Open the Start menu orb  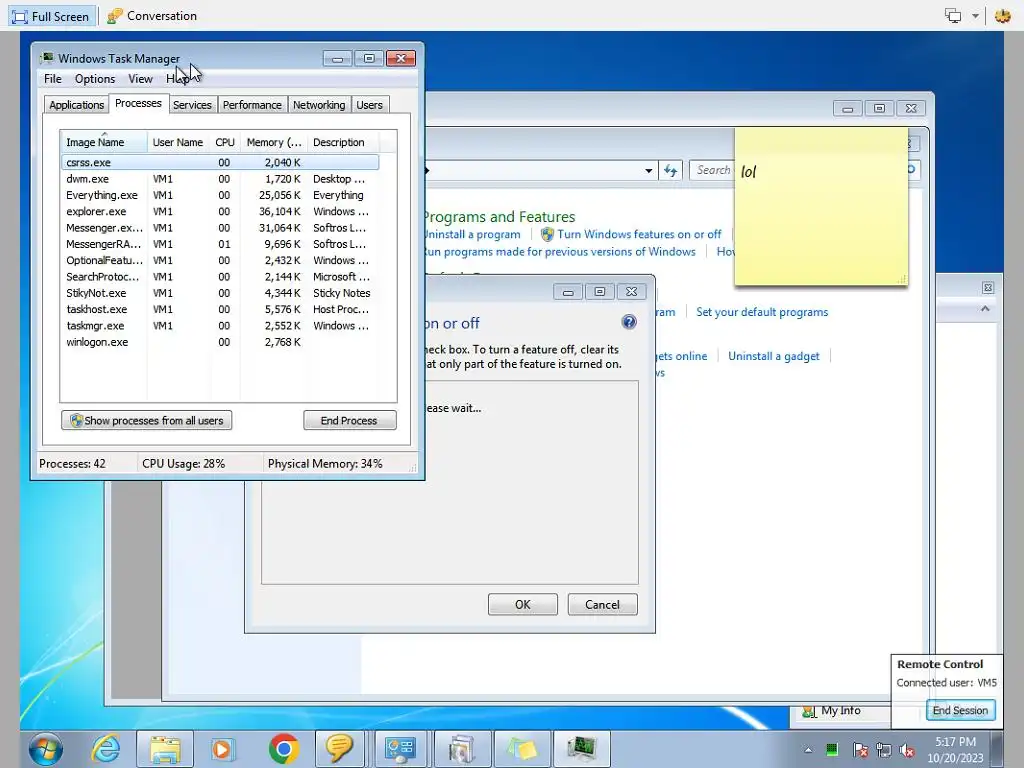coord(46,748)
